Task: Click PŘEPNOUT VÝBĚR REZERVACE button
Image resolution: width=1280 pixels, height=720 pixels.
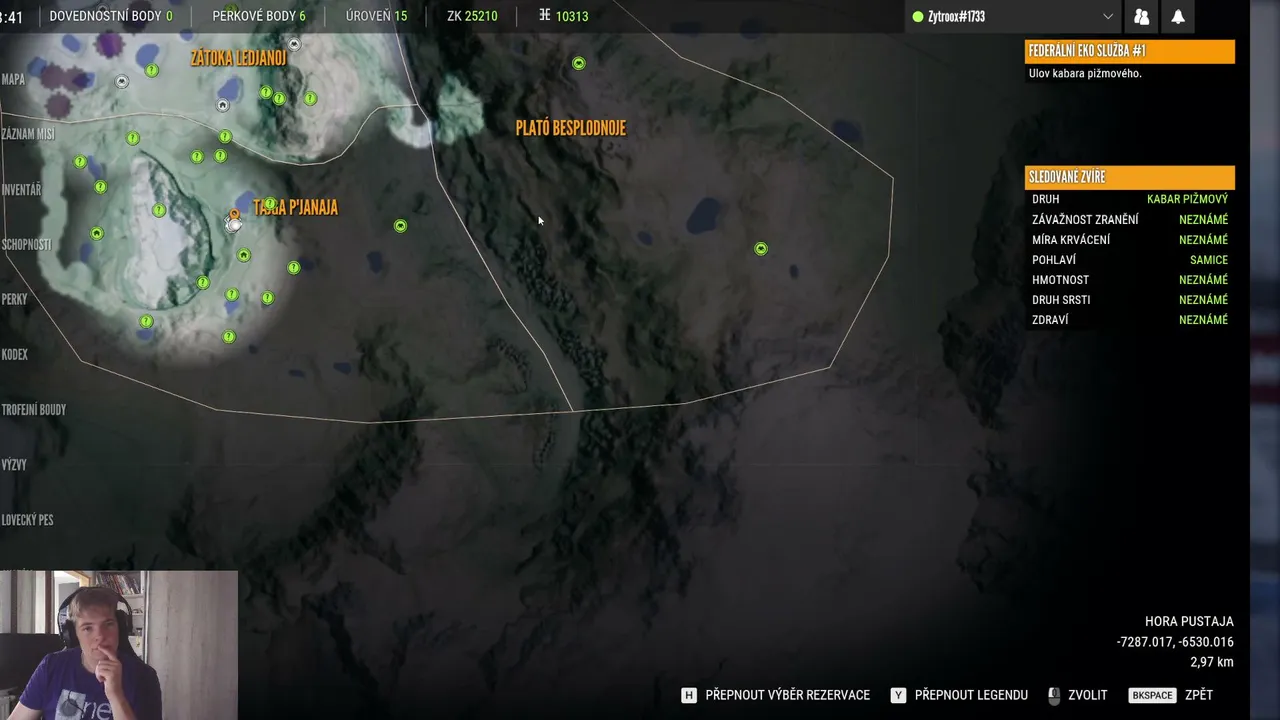Action: click(x=775, y=695)
